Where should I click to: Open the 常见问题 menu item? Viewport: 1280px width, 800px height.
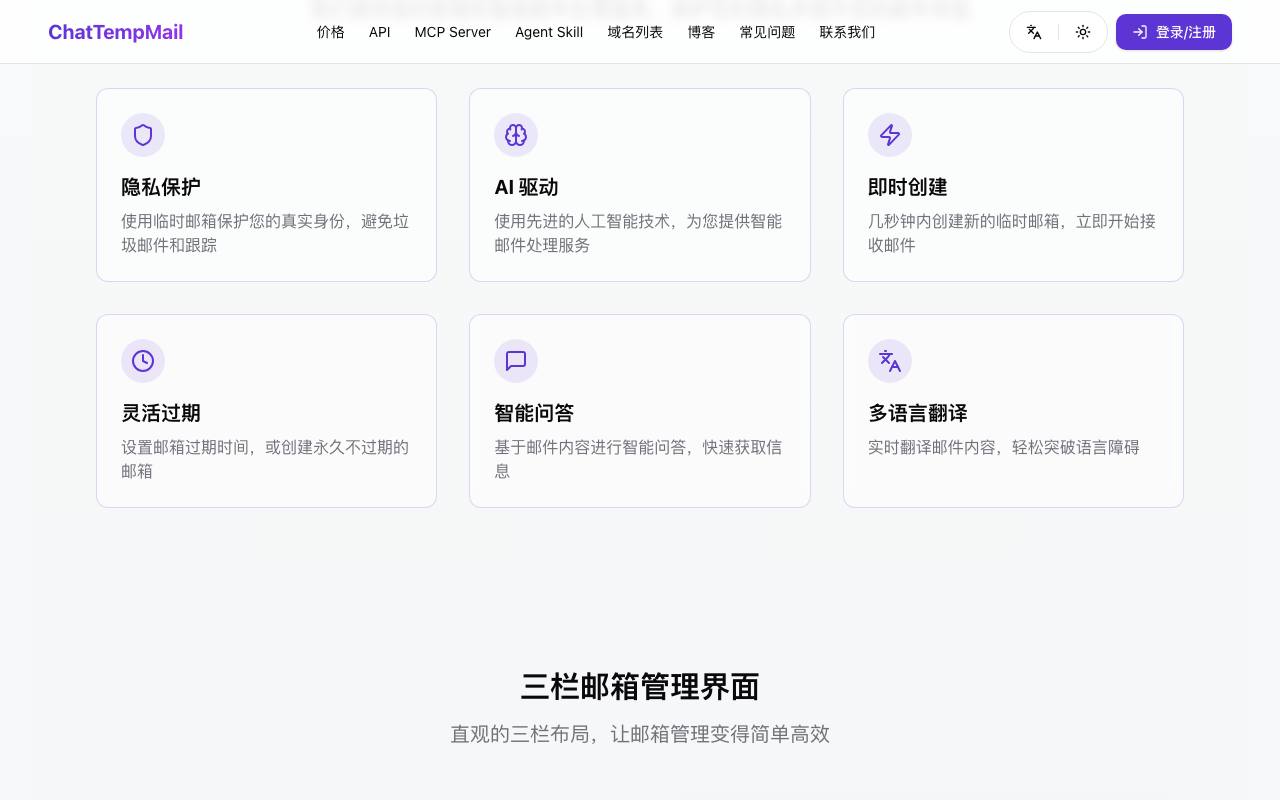pos(767,32)
